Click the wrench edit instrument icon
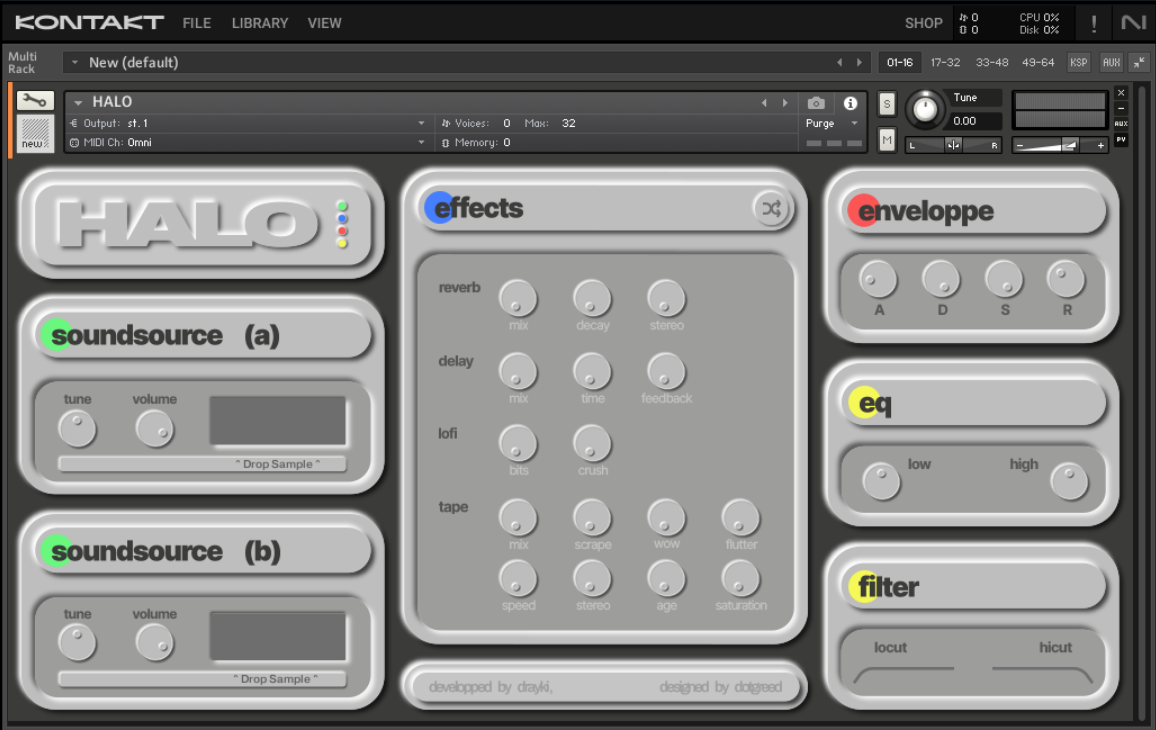Screen dimensions: 1156x730 pos(35,100)
